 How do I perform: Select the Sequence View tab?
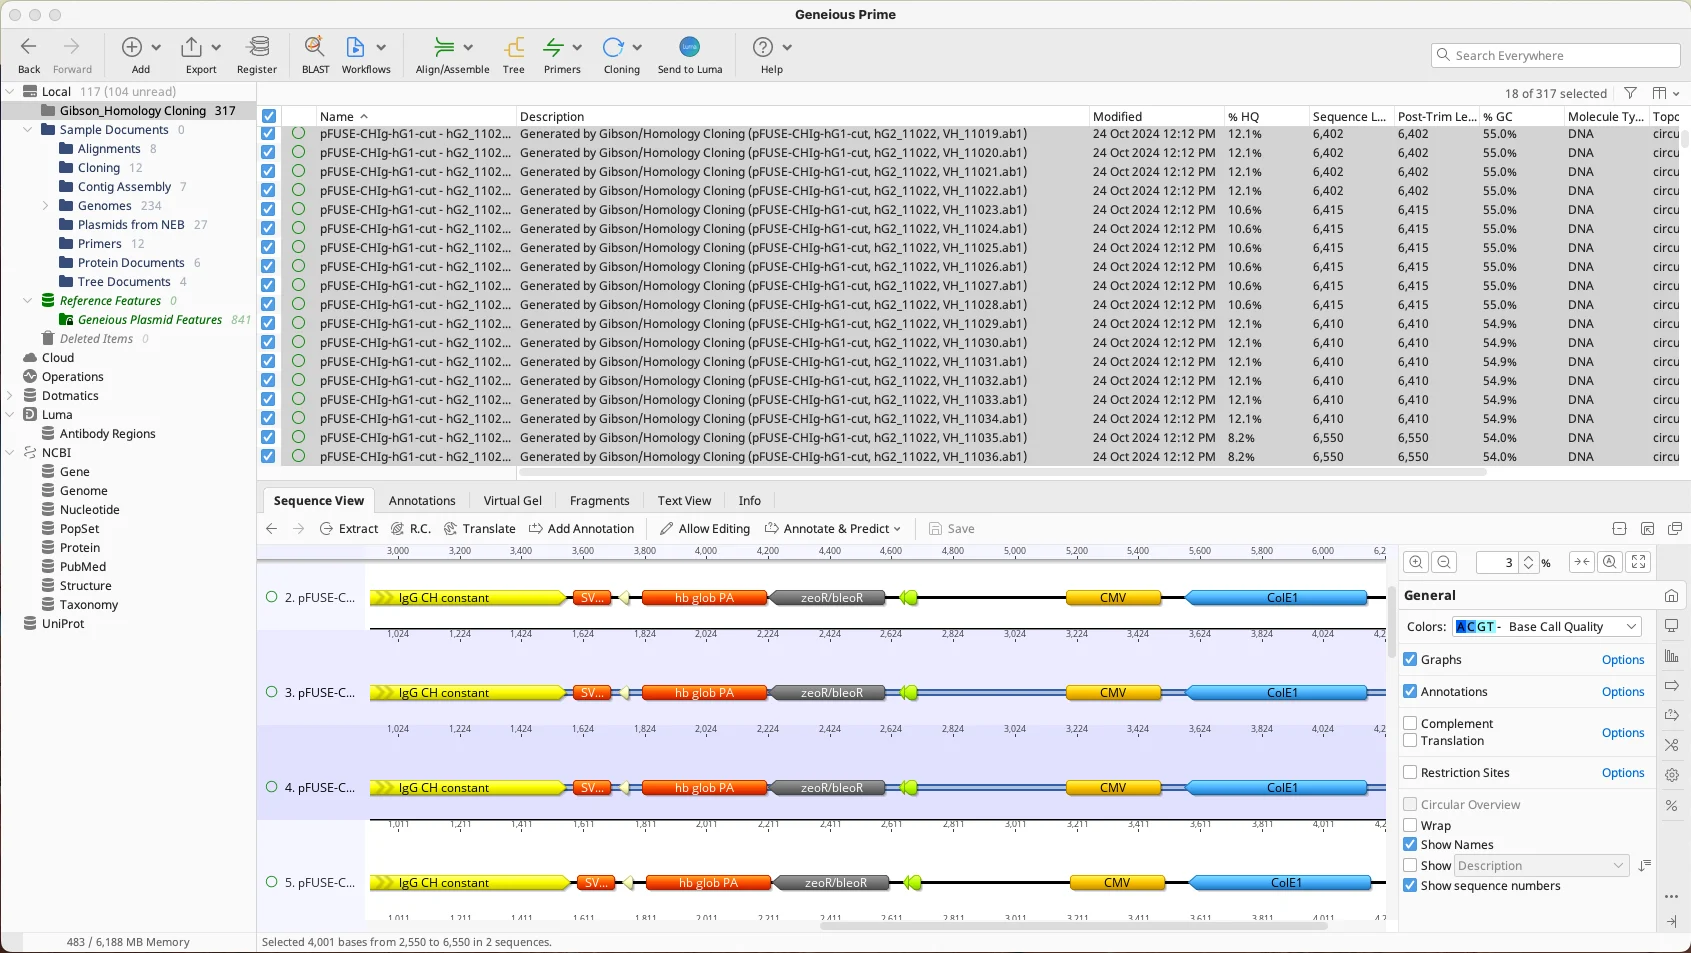click(x=319, y=501)
